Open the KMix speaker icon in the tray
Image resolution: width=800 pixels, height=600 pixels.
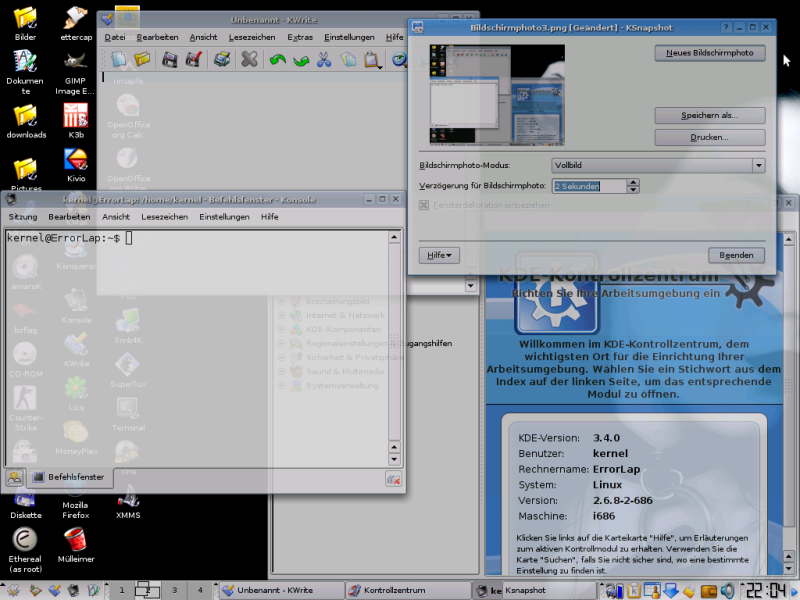(x=728, y=589)
